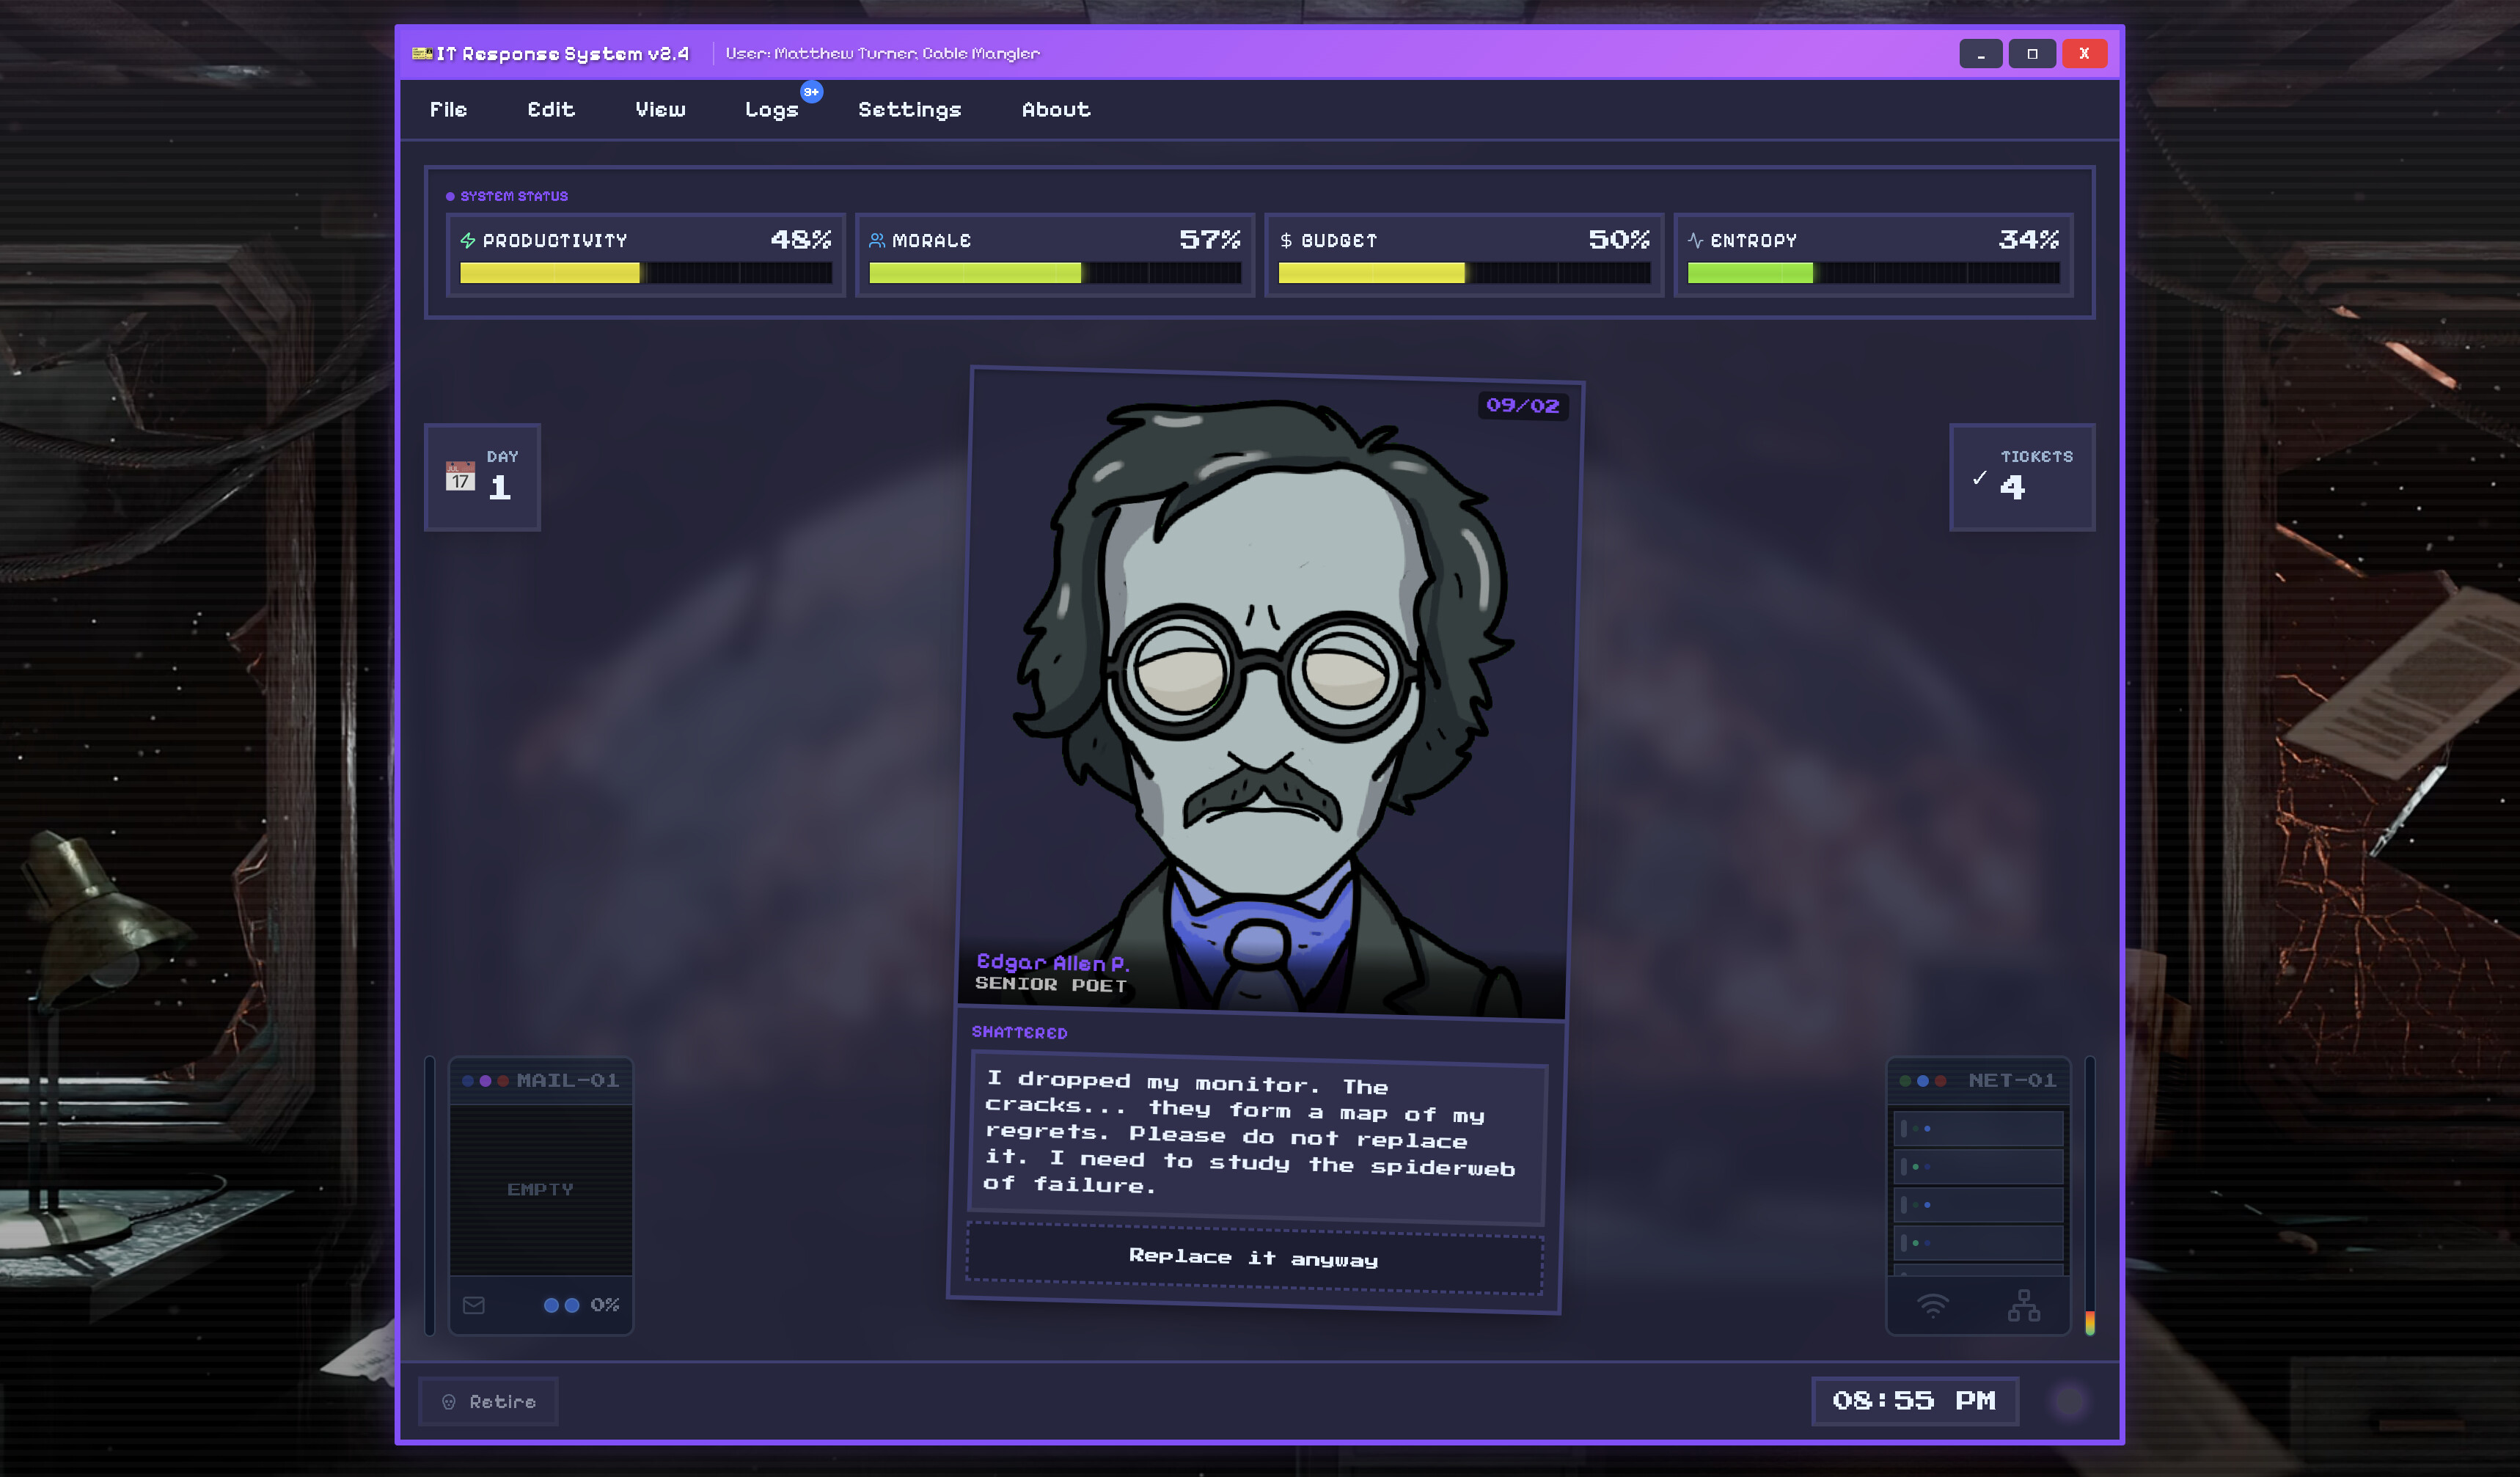Minimize the IT Response System window

[1980, 53]
